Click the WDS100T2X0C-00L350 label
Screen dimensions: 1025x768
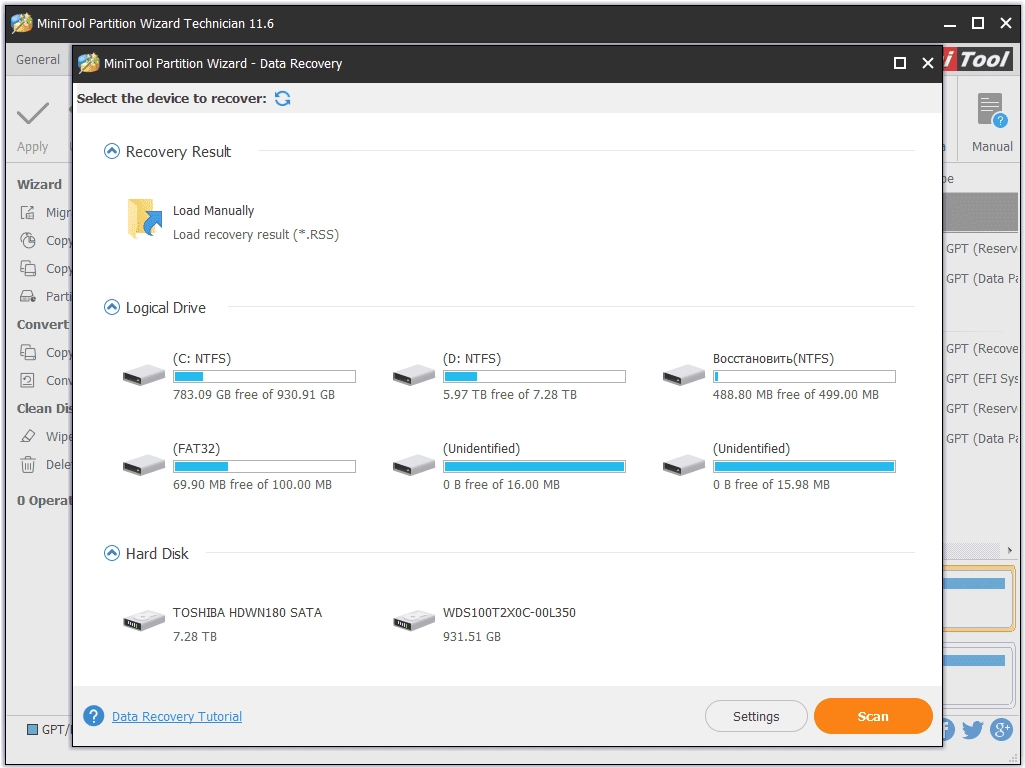[x=509, y=612]
